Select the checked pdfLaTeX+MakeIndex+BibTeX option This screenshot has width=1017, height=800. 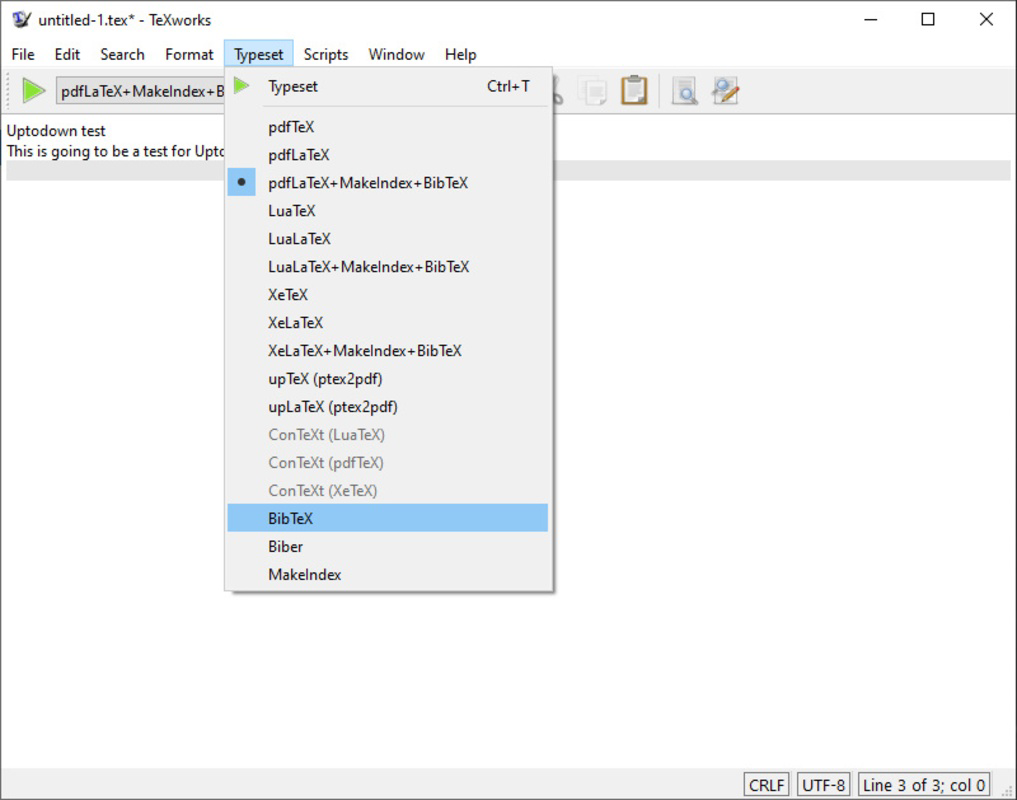click(388, 183)
